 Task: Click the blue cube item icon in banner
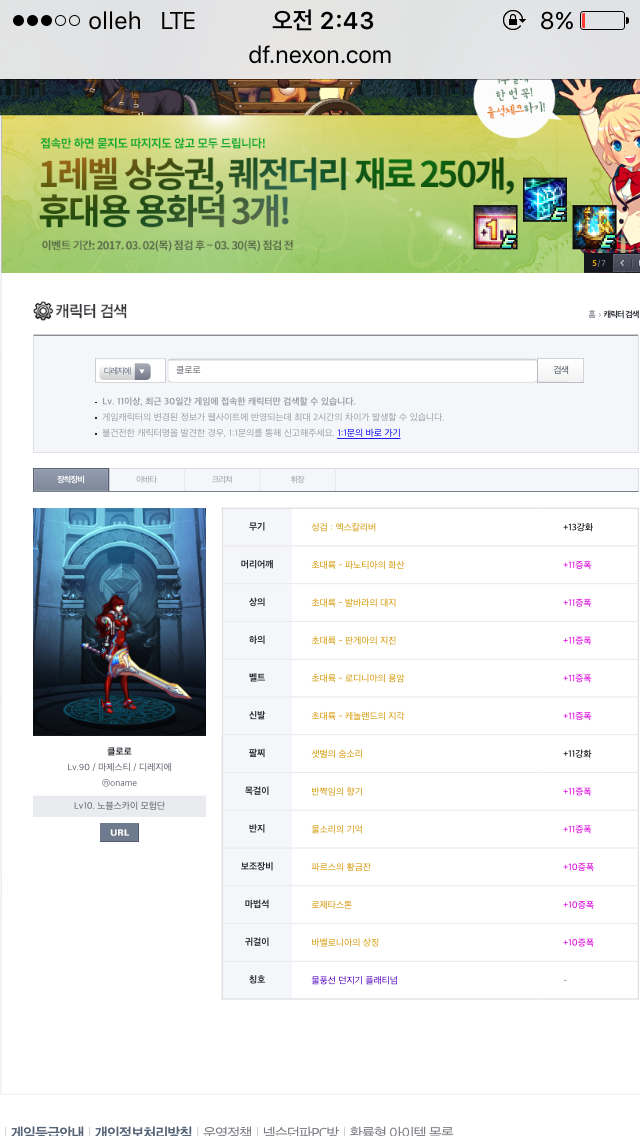pyautogui.click(x=545, y=199)
